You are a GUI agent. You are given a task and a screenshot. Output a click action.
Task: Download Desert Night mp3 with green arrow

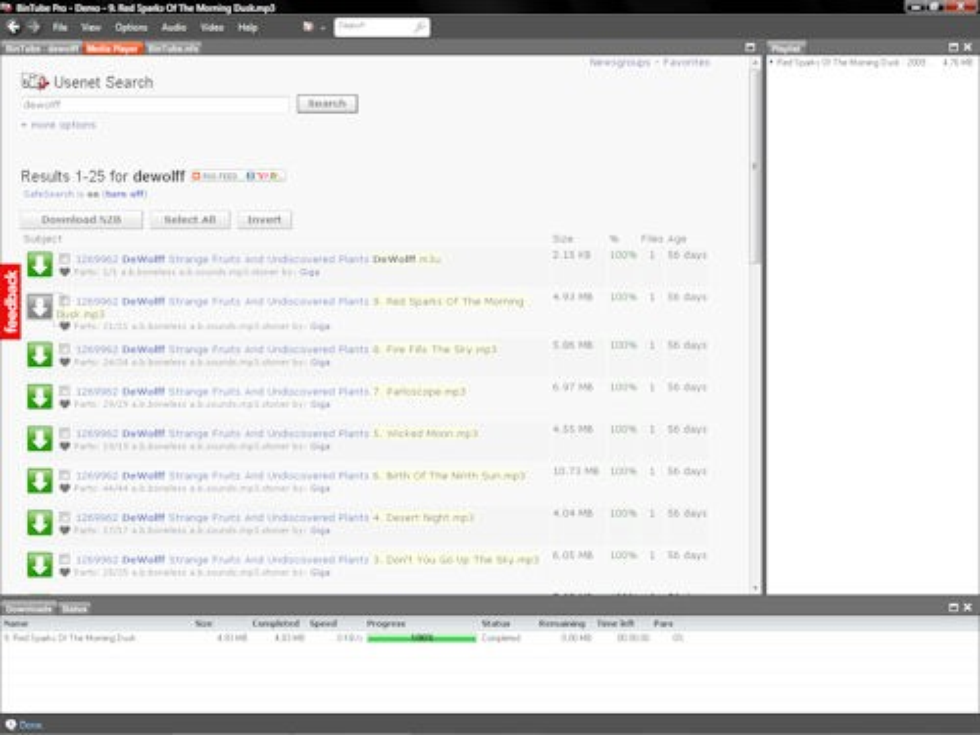[x=39, y=522]
